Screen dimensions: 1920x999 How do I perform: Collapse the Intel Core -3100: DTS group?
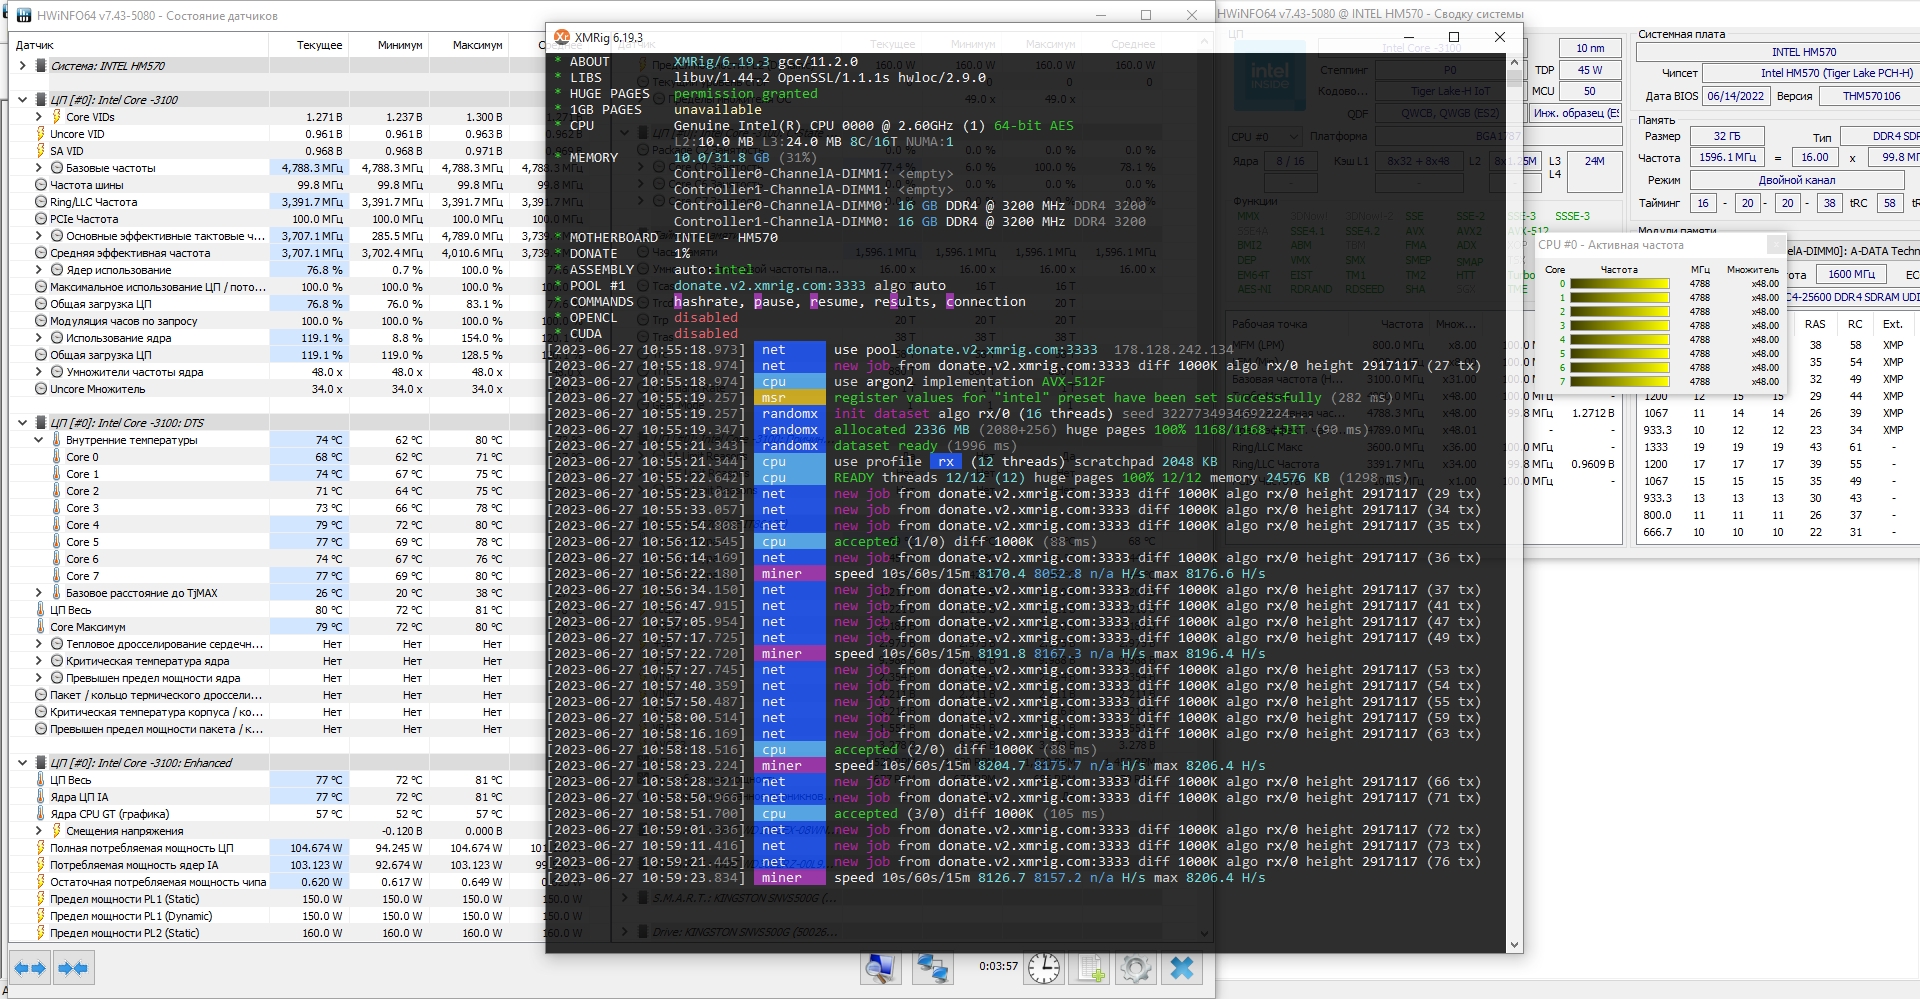[x=23, y=423]
